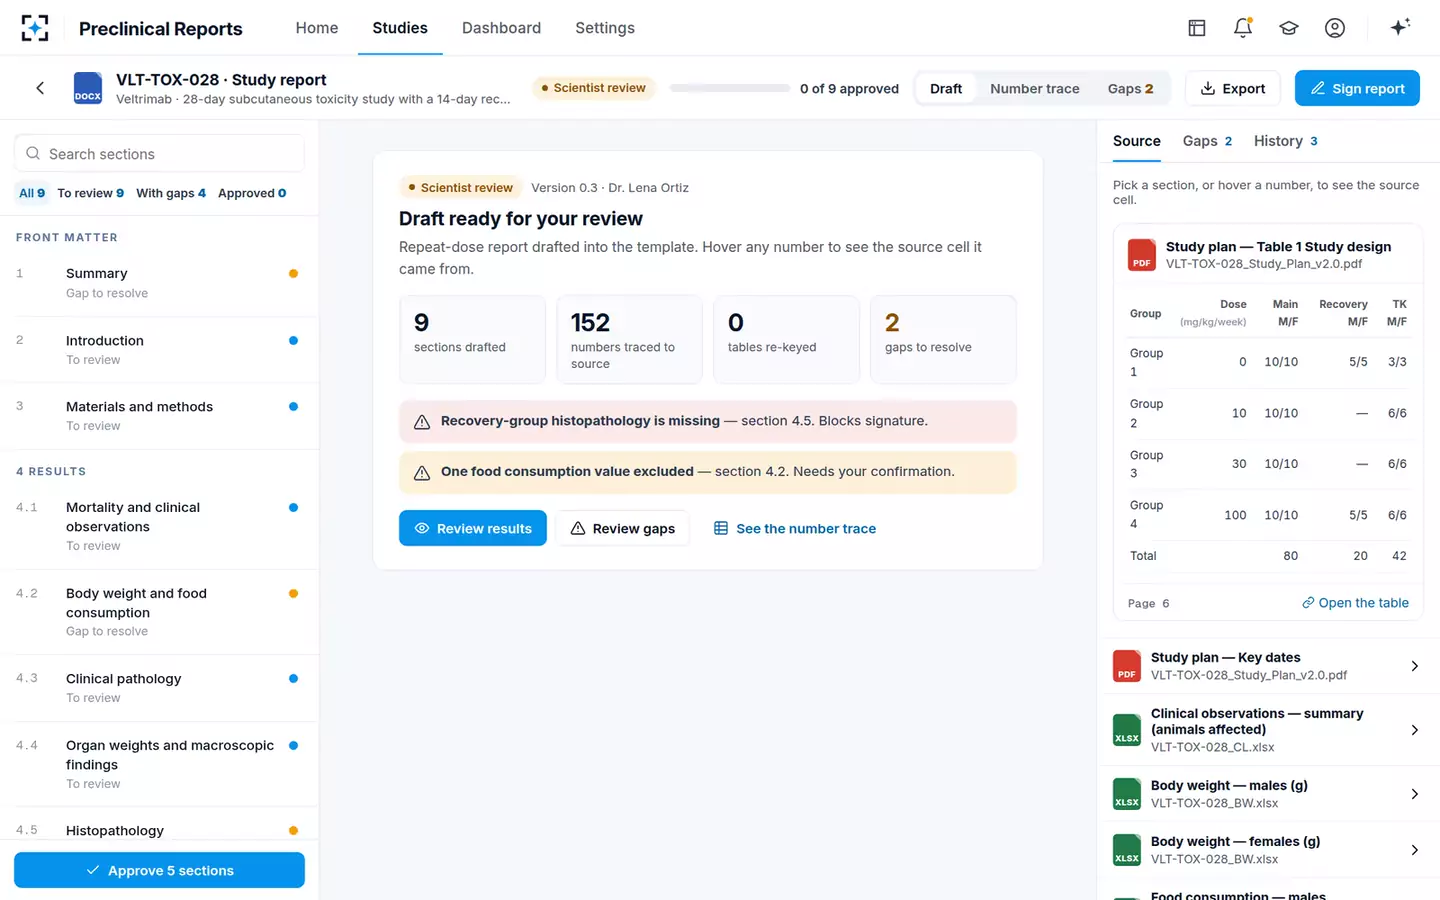Image resolution: width=1440 pixels, height=900 pixels.
Task: Click the Preclinical Reports logo icon
Action: tap(35, 28)
